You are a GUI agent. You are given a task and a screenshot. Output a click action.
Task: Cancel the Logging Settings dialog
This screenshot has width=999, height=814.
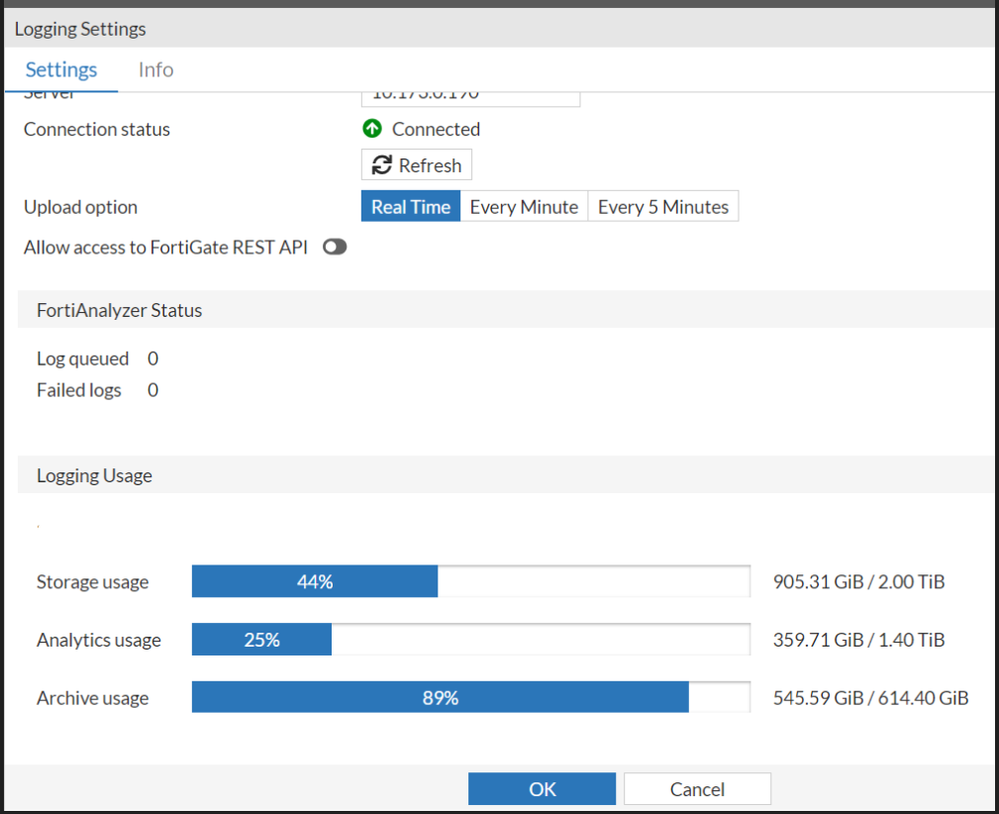697,789
